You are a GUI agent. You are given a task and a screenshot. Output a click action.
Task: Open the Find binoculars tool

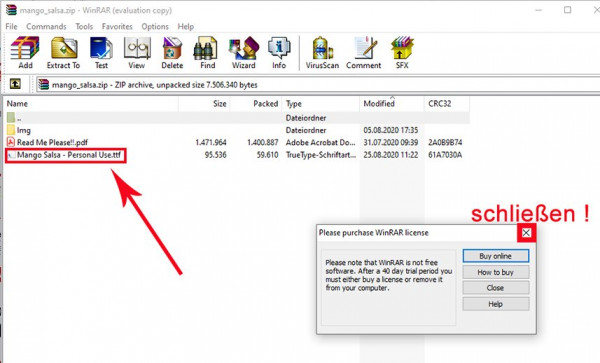pos(207,52)
